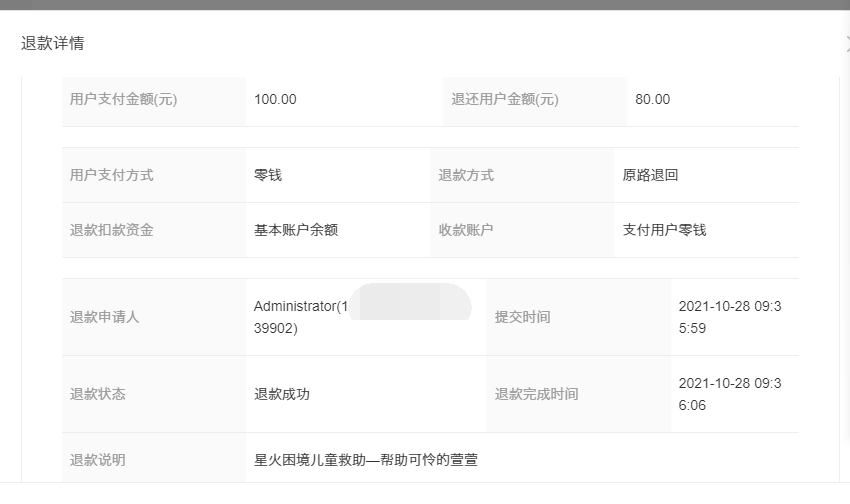Select the 退款完成时间 label
The height and width of the screenshot is (504, 850).
[537, 394]
